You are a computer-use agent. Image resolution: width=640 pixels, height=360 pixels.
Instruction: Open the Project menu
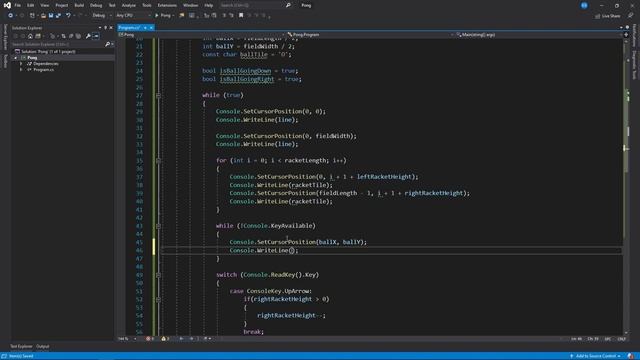[62, 5]
